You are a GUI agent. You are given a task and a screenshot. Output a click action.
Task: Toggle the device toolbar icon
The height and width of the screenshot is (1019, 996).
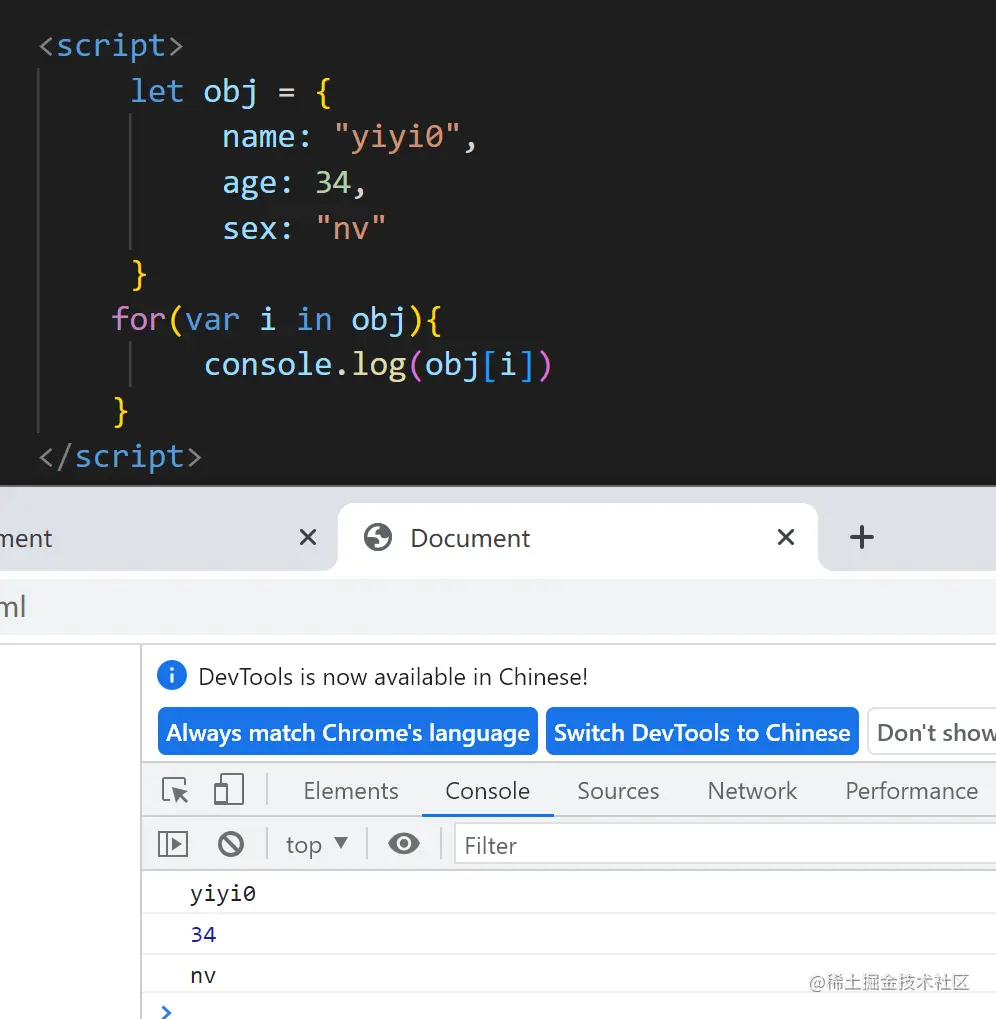pyautogui.click(x=229, y=790)
